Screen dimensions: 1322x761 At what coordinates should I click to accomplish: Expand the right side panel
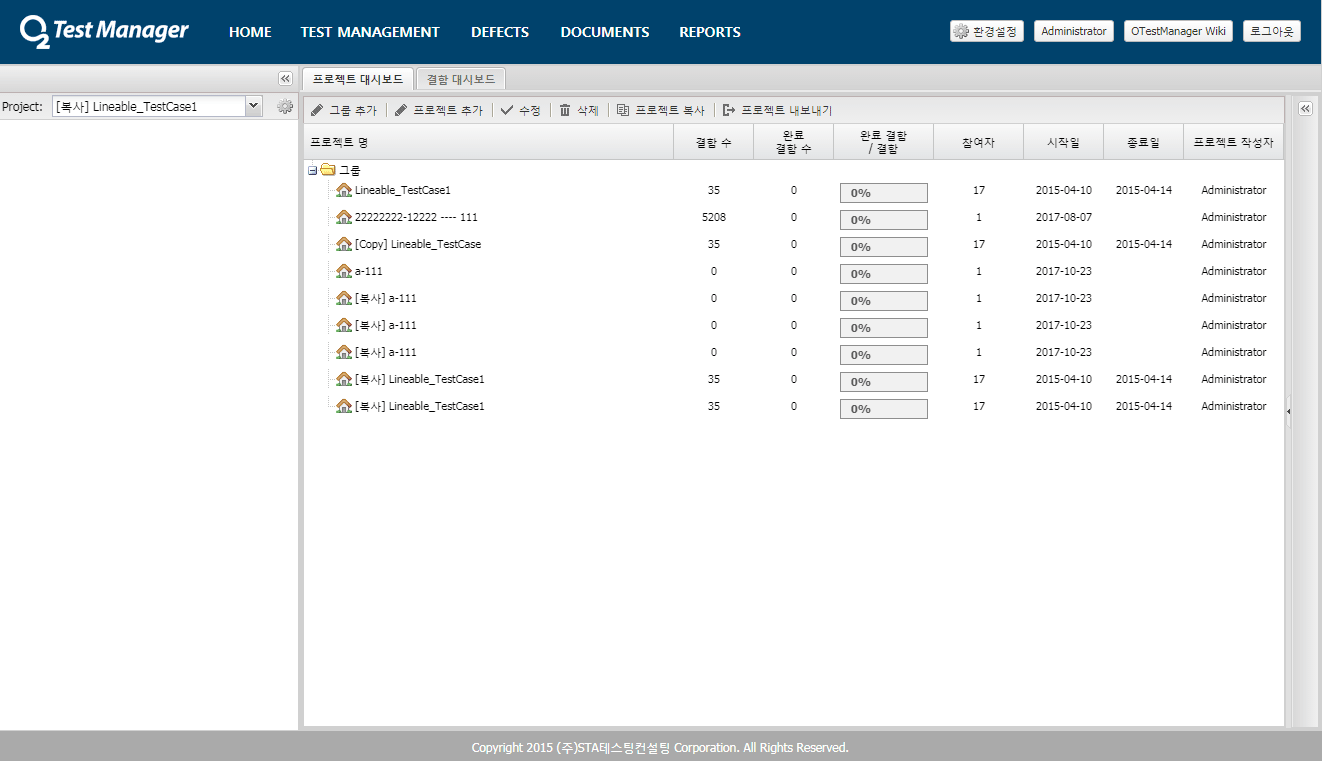coord(1305,109)
